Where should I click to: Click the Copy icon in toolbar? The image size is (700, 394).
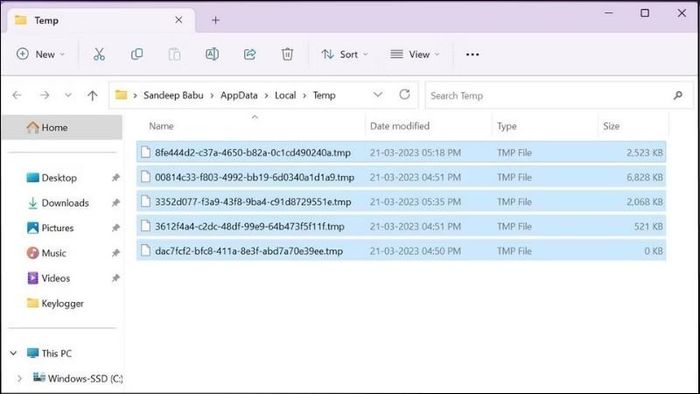[x=137, y=54]
